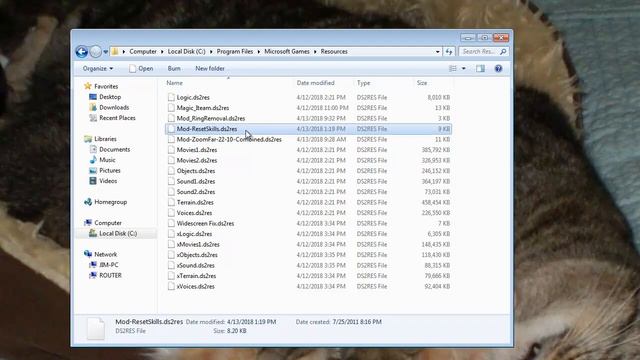Open the recent locations dropdown arrow
The image size is (640, 360).
106,52
